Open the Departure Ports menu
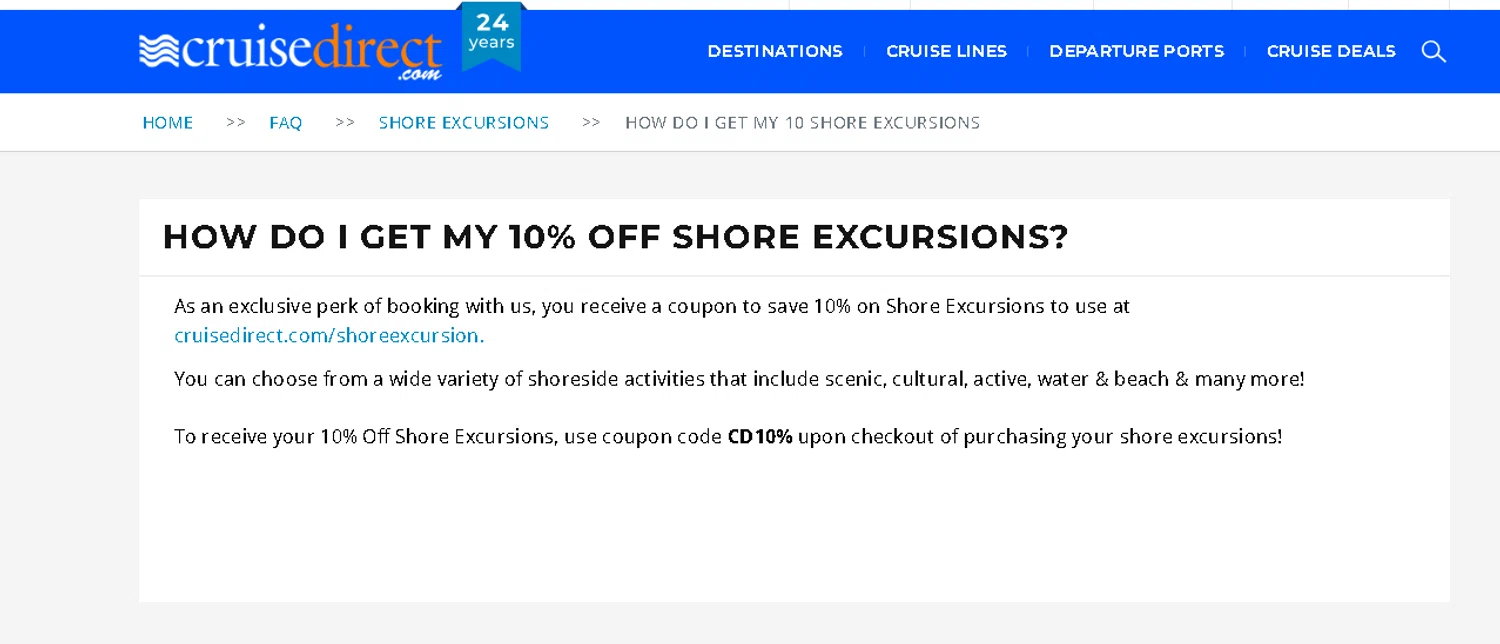The image size is (1500, 644). [1136, 51]
